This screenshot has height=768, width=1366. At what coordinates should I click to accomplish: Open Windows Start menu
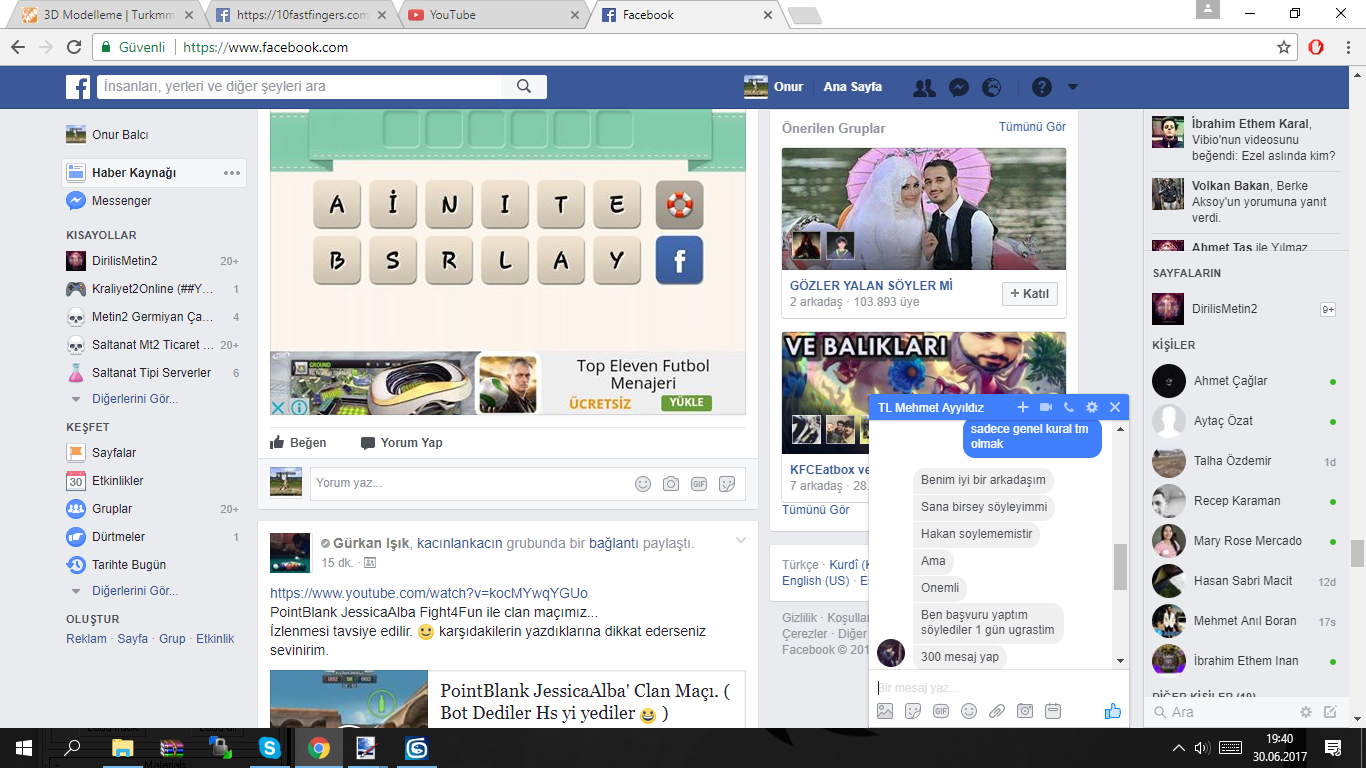23,747
